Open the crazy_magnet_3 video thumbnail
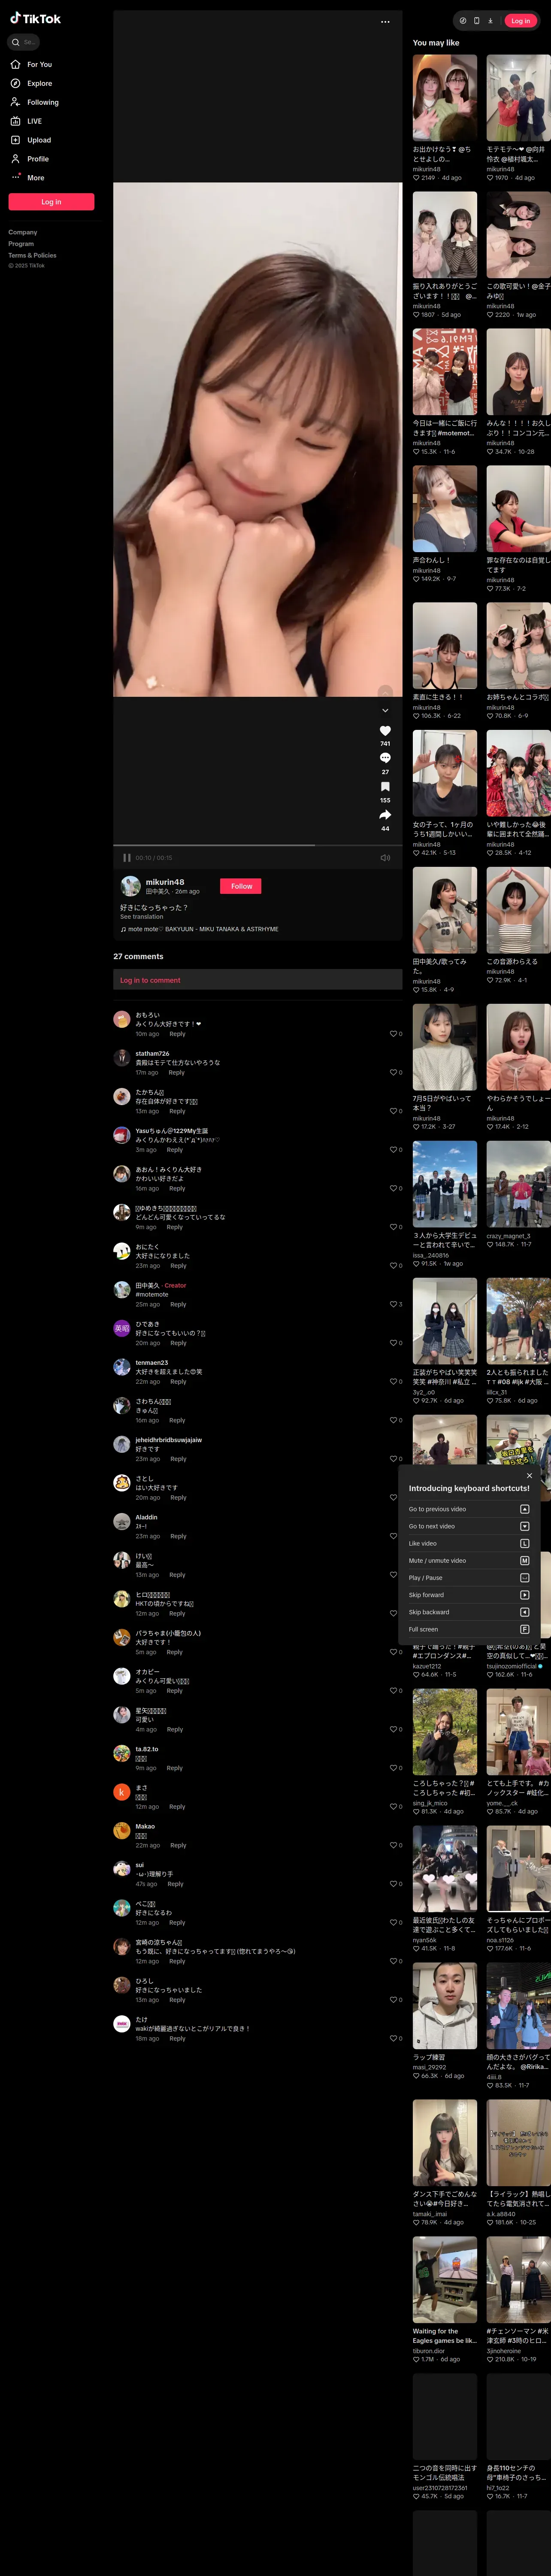Screen dimensions: 551x2576 coord(519,1184)
